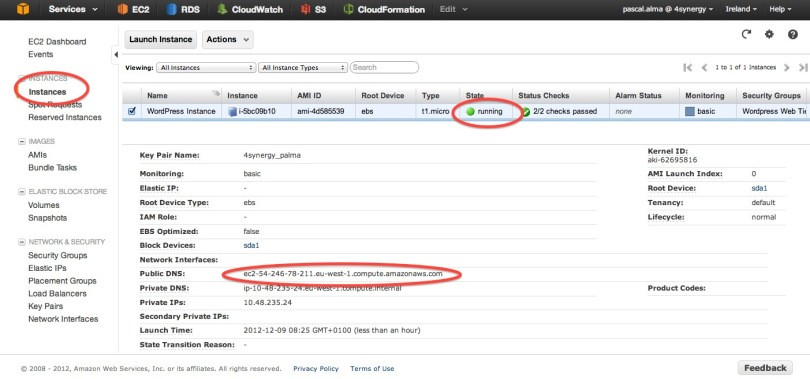Click the 10.48.235.24 private IP value
810x379 pixels.
coord(268,303)
